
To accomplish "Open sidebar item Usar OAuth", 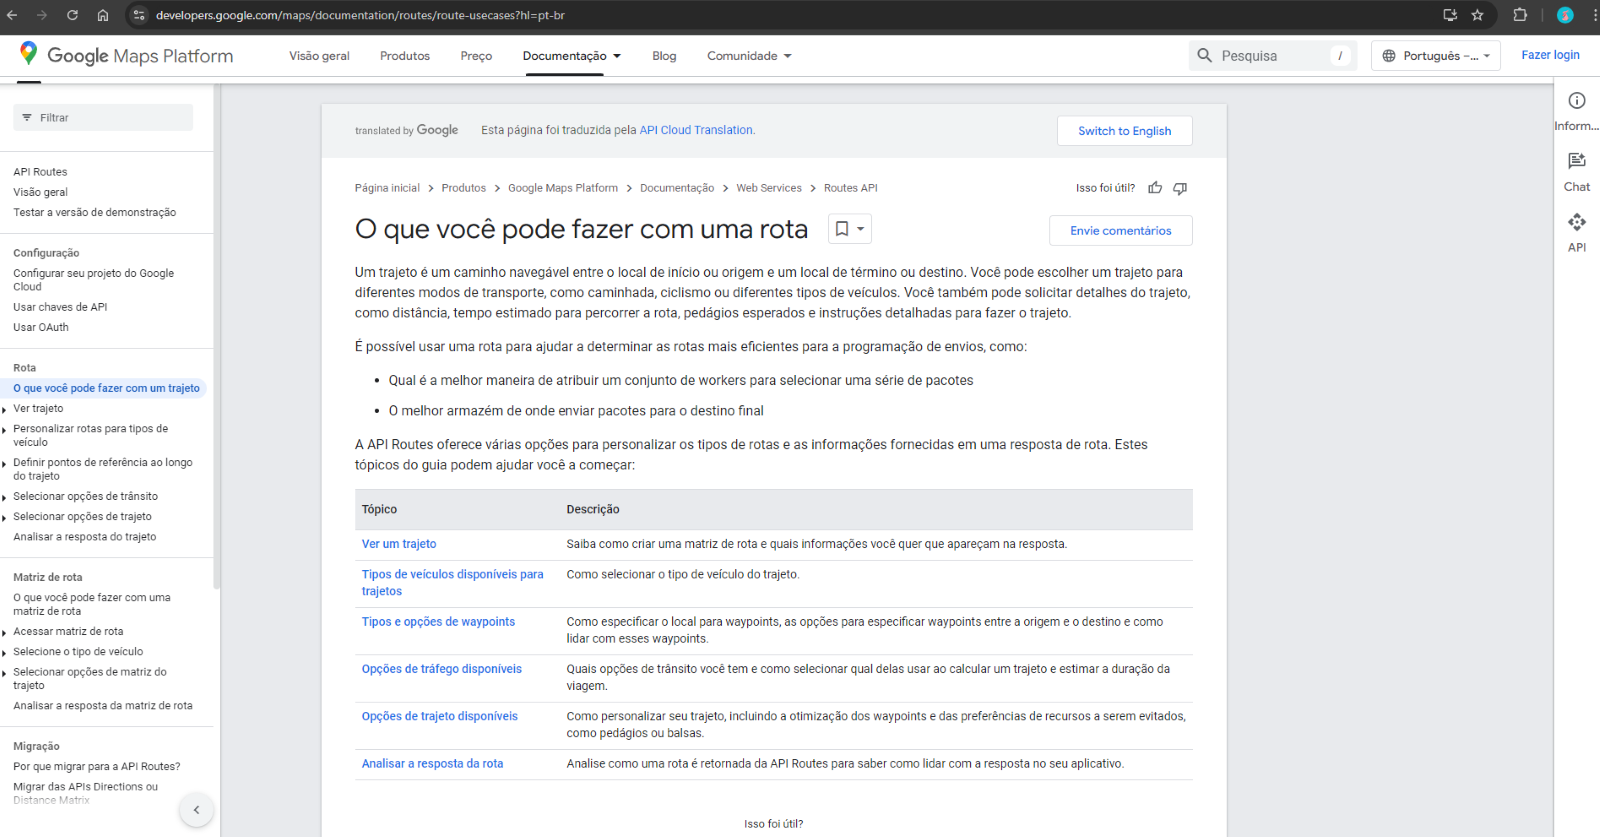I will [41, 327].
